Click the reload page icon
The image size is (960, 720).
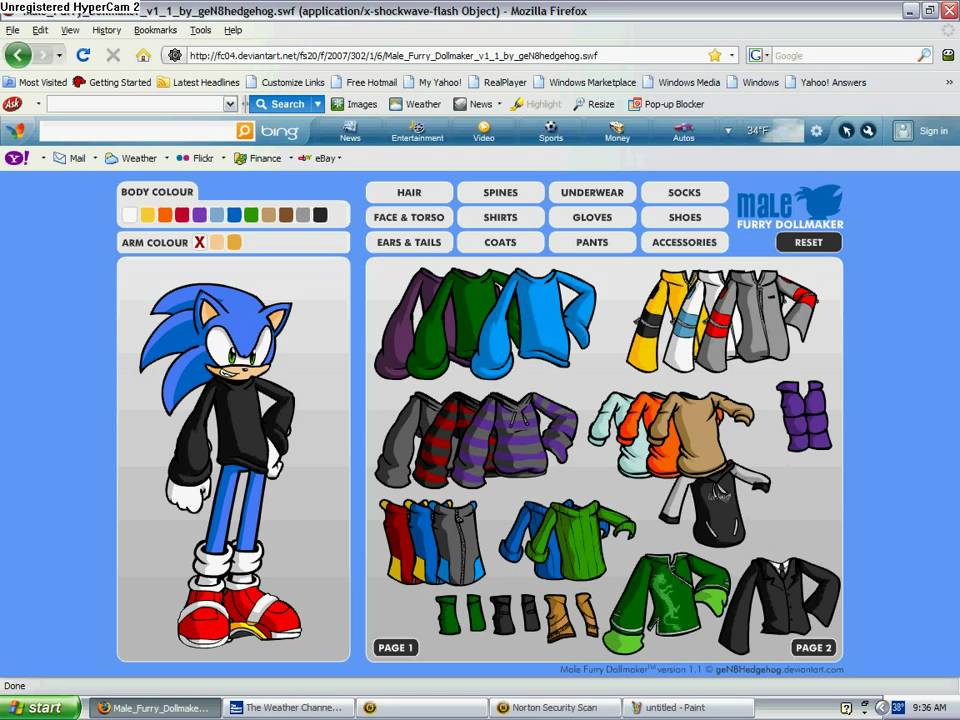coord(83,55)
